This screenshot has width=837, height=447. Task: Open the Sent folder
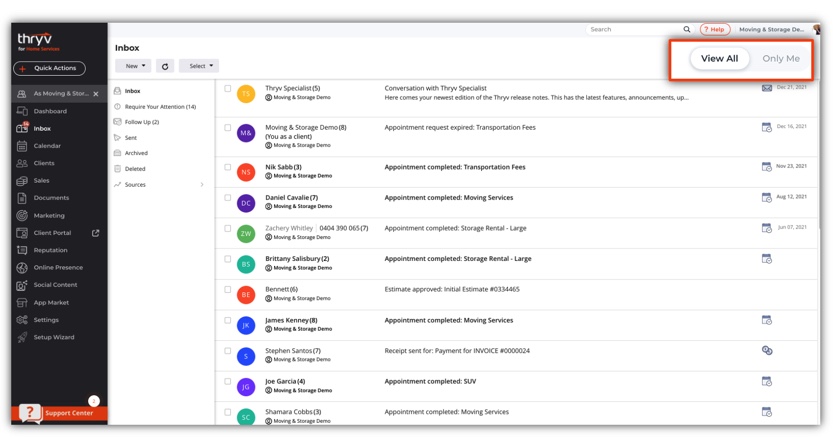[131, 138]
